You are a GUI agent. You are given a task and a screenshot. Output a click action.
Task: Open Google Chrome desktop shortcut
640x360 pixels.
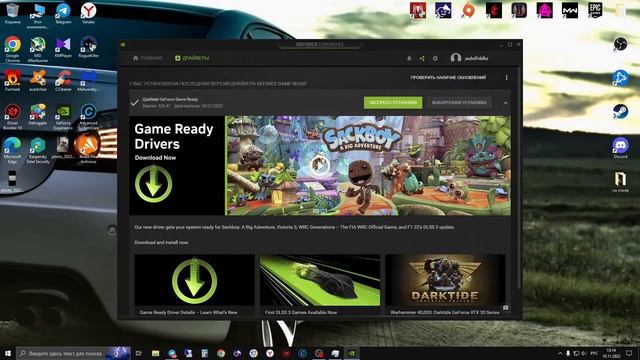[x=12, y=49]
